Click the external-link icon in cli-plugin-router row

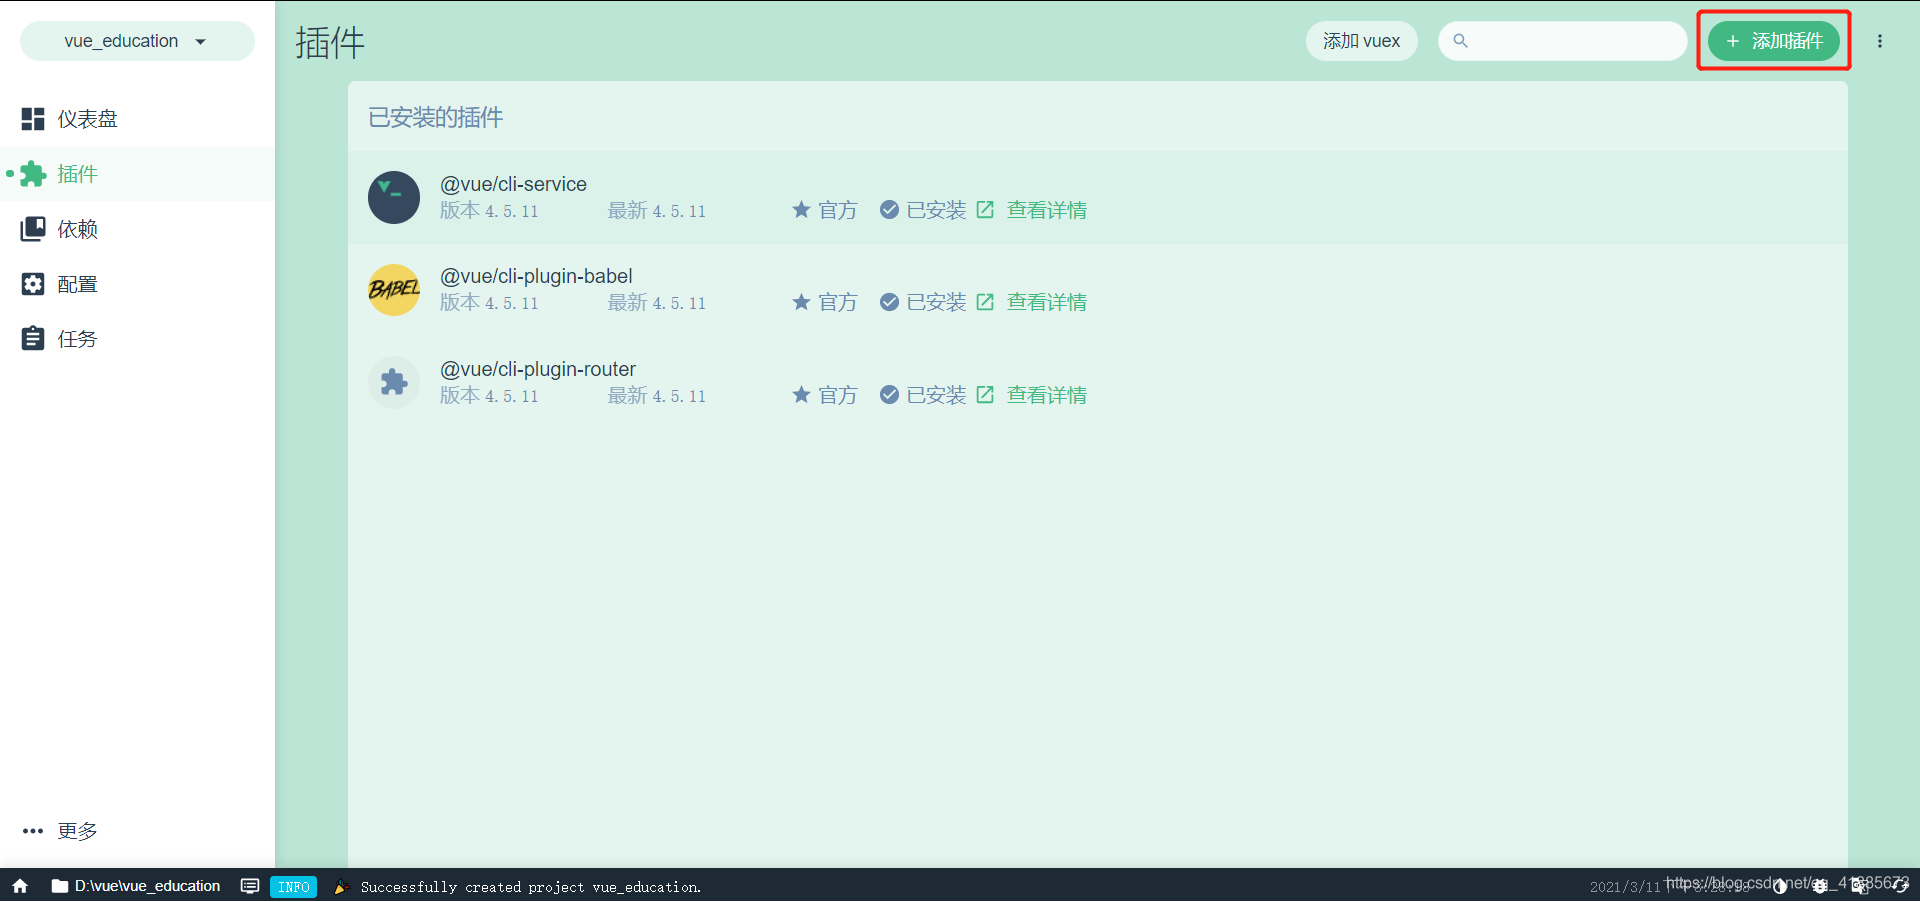(x=985, y=395)
